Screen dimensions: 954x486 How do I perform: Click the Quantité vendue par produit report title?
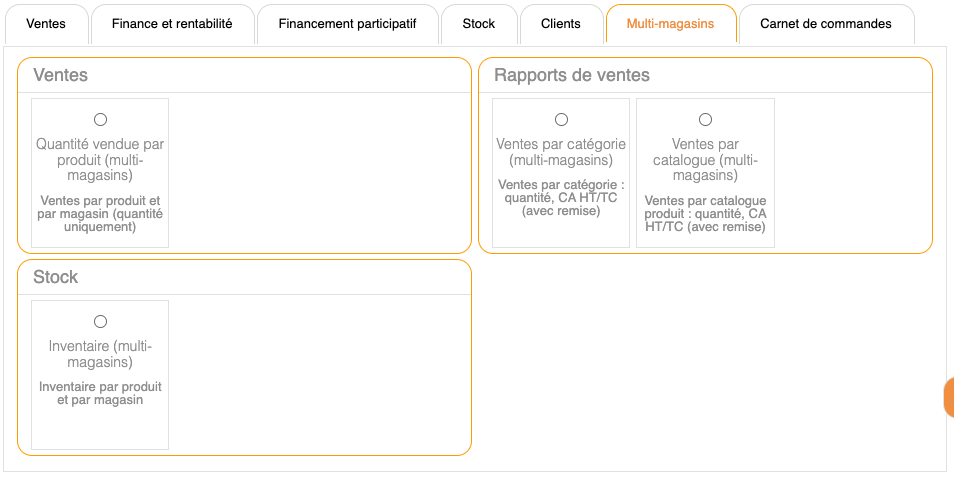click(x=100, y=160)
